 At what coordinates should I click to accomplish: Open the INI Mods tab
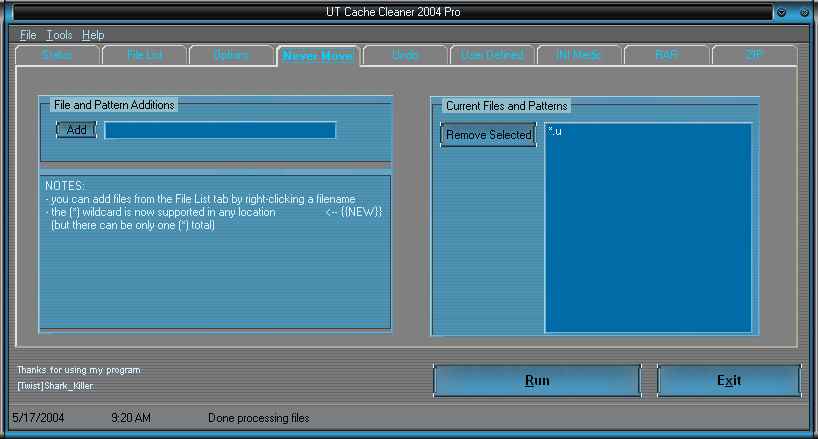pyautogui.click(x=579, y=55)
